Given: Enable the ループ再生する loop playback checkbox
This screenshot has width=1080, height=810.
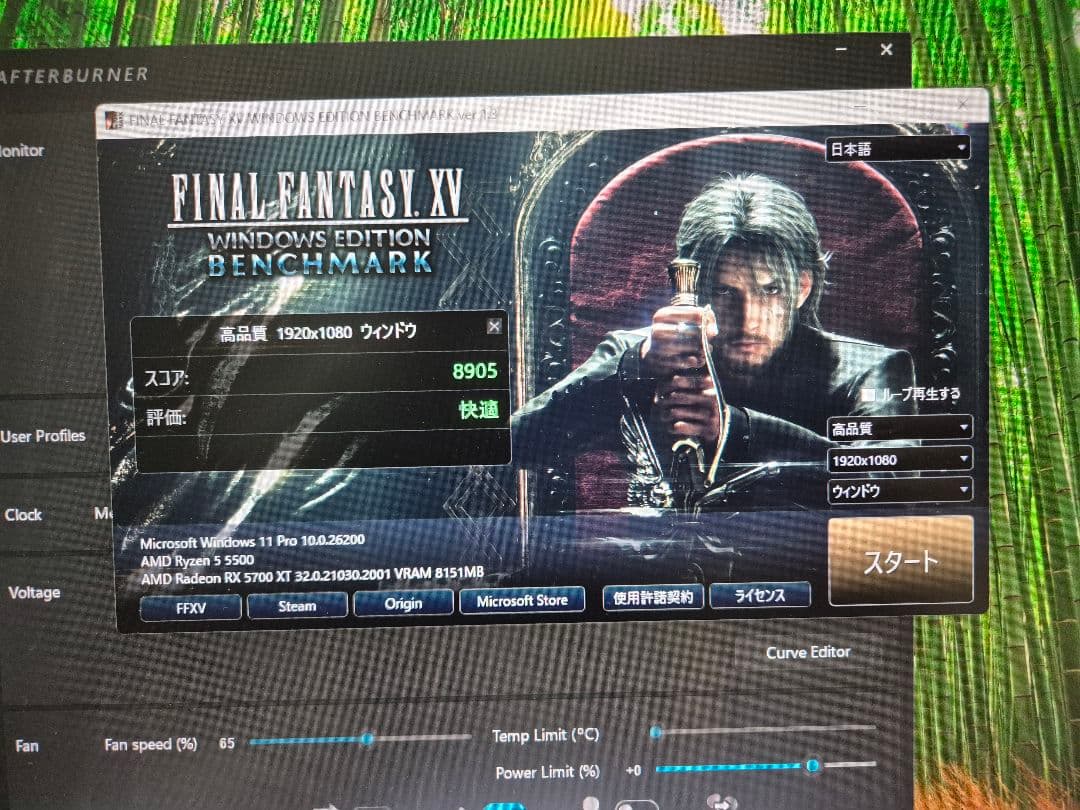Looking at the screenshot, I should pos(868,395).
